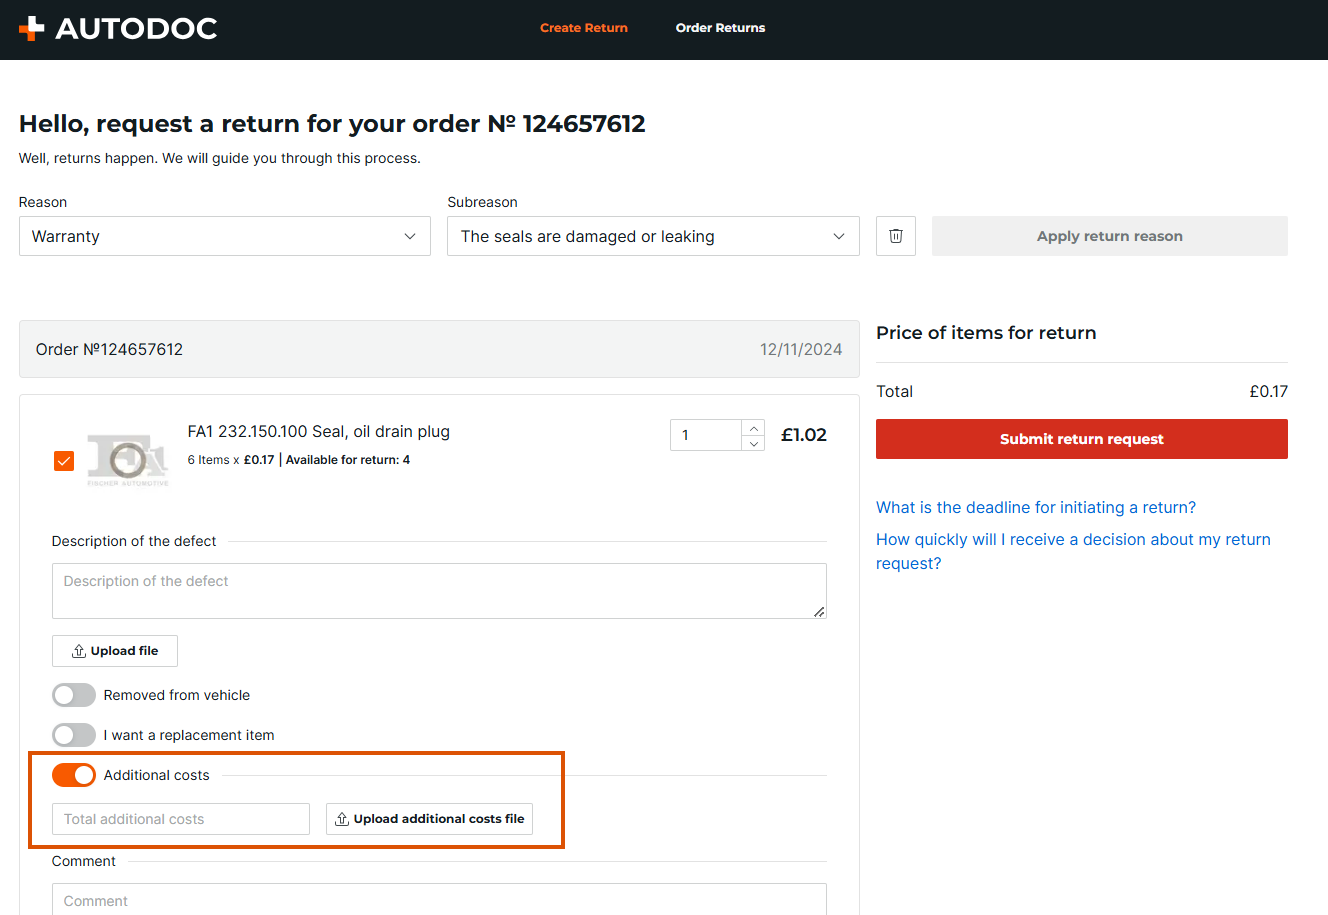
Task: Focus the Description of the defect textarea
Action: [x=438, y=591]
